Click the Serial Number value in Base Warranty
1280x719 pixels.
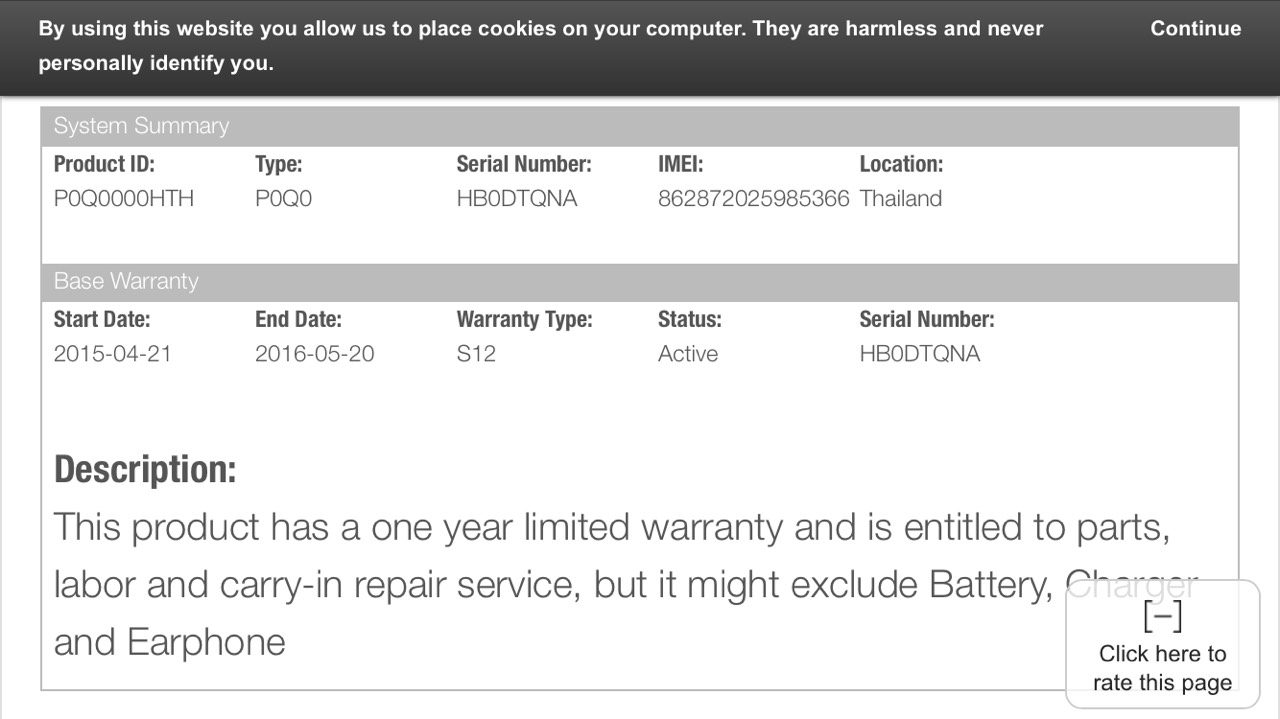click(x=919, y=354)
